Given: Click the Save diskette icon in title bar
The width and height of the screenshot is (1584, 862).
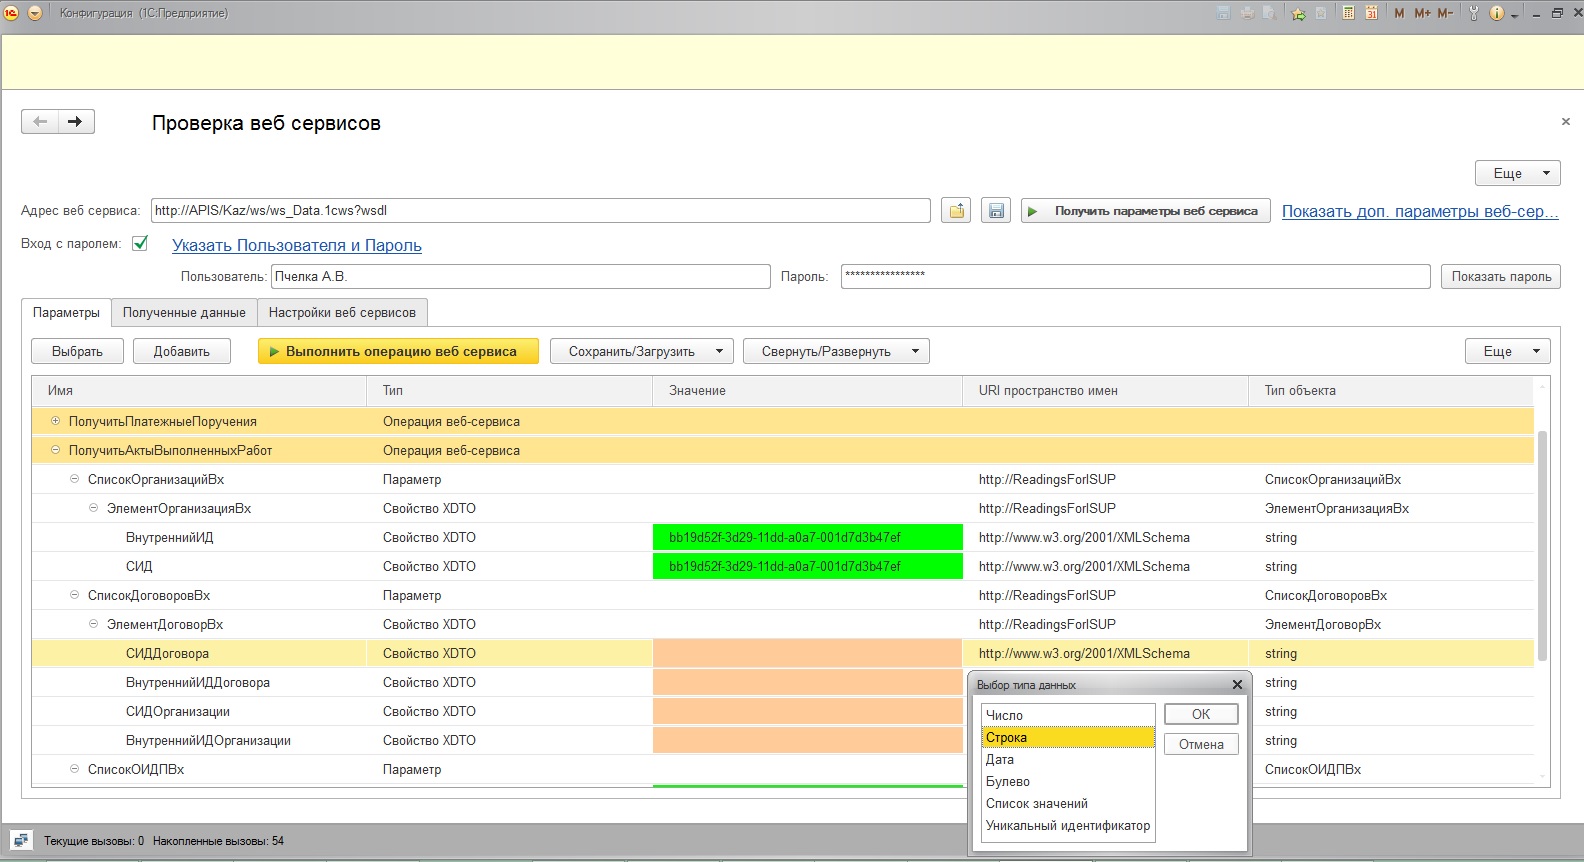Looking at the screenshot, I should [1224, 13].
